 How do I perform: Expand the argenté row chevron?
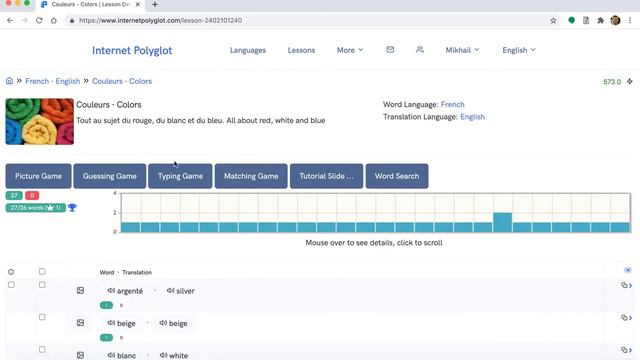(631, 285)
